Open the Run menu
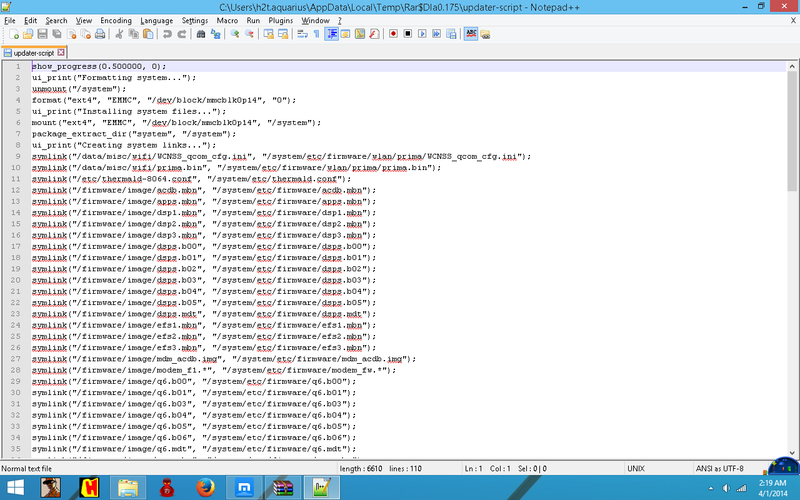Image resolution: width=800 pixels, height=500 pixels. click(x=253, y=20)
